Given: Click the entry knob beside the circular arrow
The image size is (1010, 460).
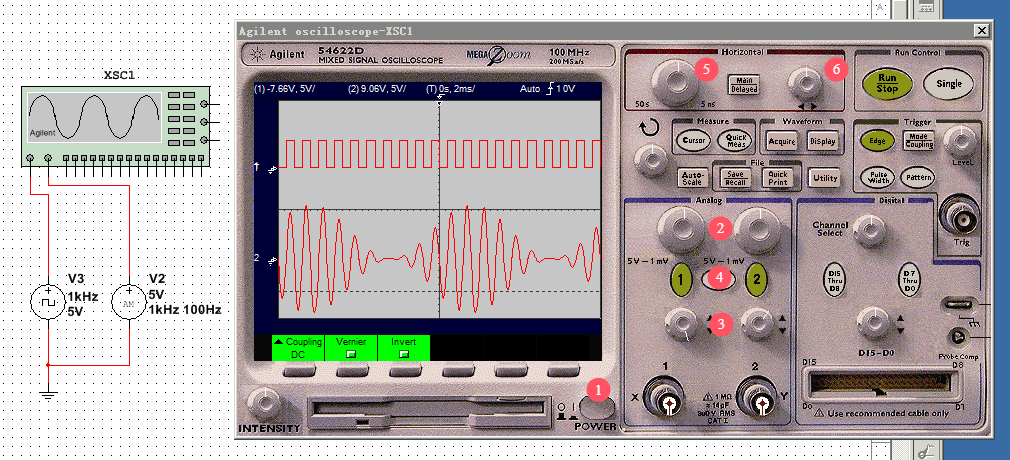Looking at the screenshot, I should 649,158.
